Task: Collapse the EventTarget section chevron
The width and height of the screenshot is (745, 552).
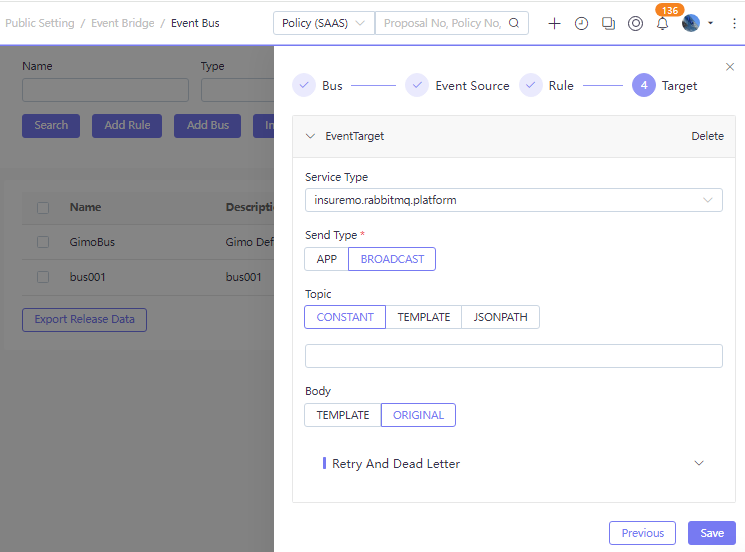Action: (310, 136)
